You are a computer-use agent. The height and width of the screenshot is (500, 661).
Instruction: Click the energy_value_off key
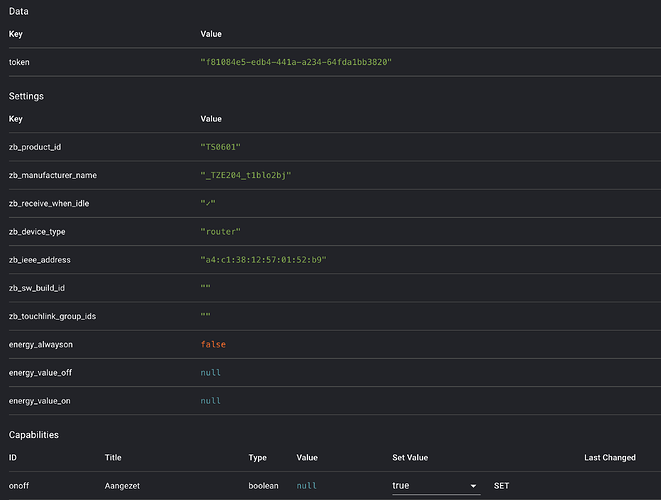coord(40,373)
